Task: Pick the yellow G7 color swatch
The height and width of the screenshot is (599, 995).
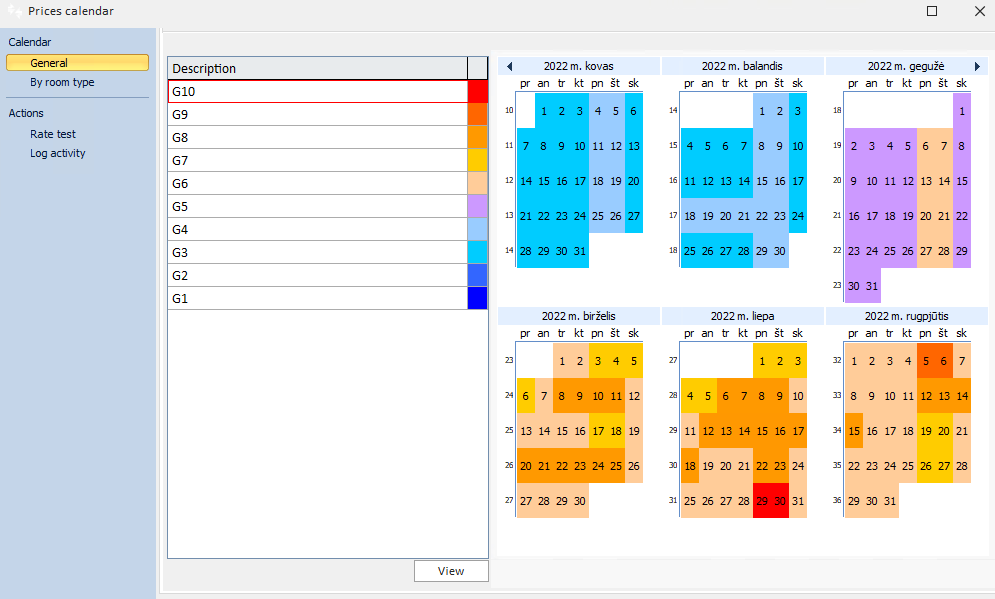Action: point(477,160)
